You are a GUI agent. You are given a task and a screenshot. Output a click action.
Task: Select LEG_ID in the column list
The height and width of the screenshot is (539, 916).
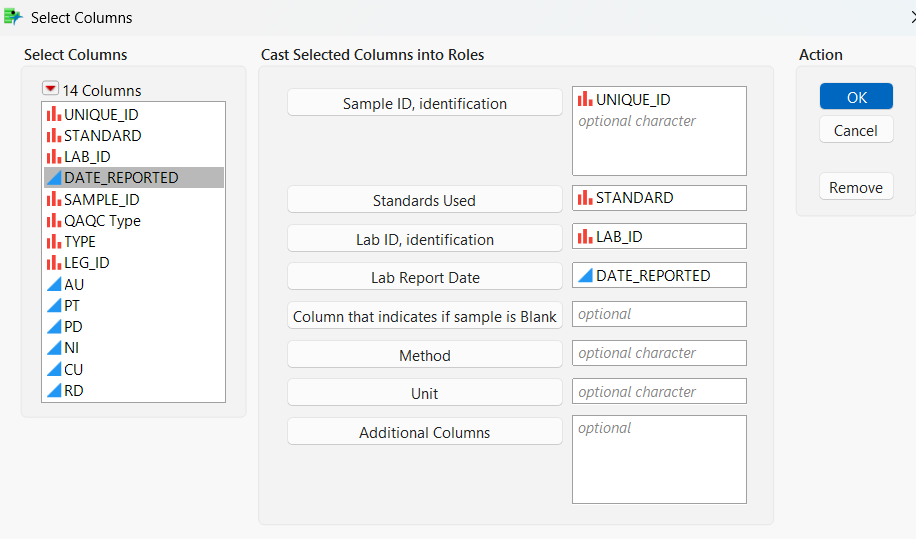(134, 262)
